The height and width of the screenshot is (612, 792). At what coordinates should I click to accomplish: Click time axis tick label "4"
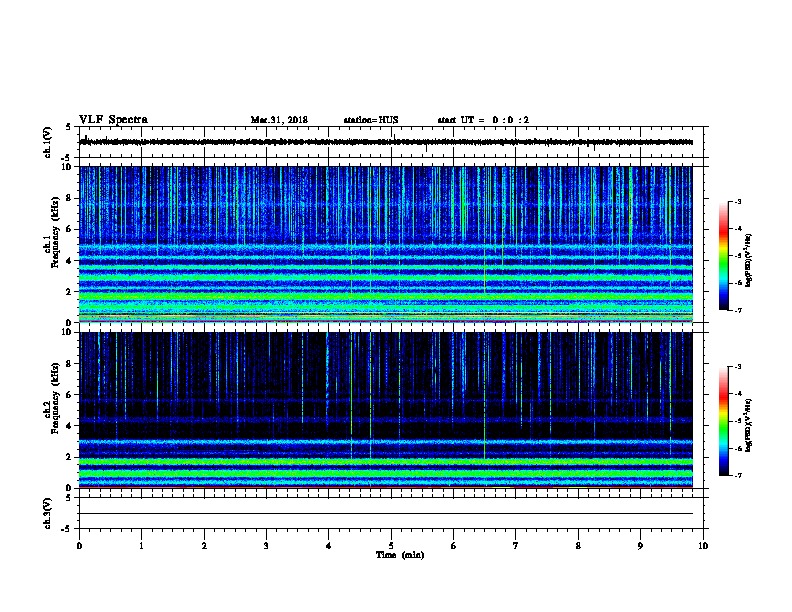click(328, 546)
